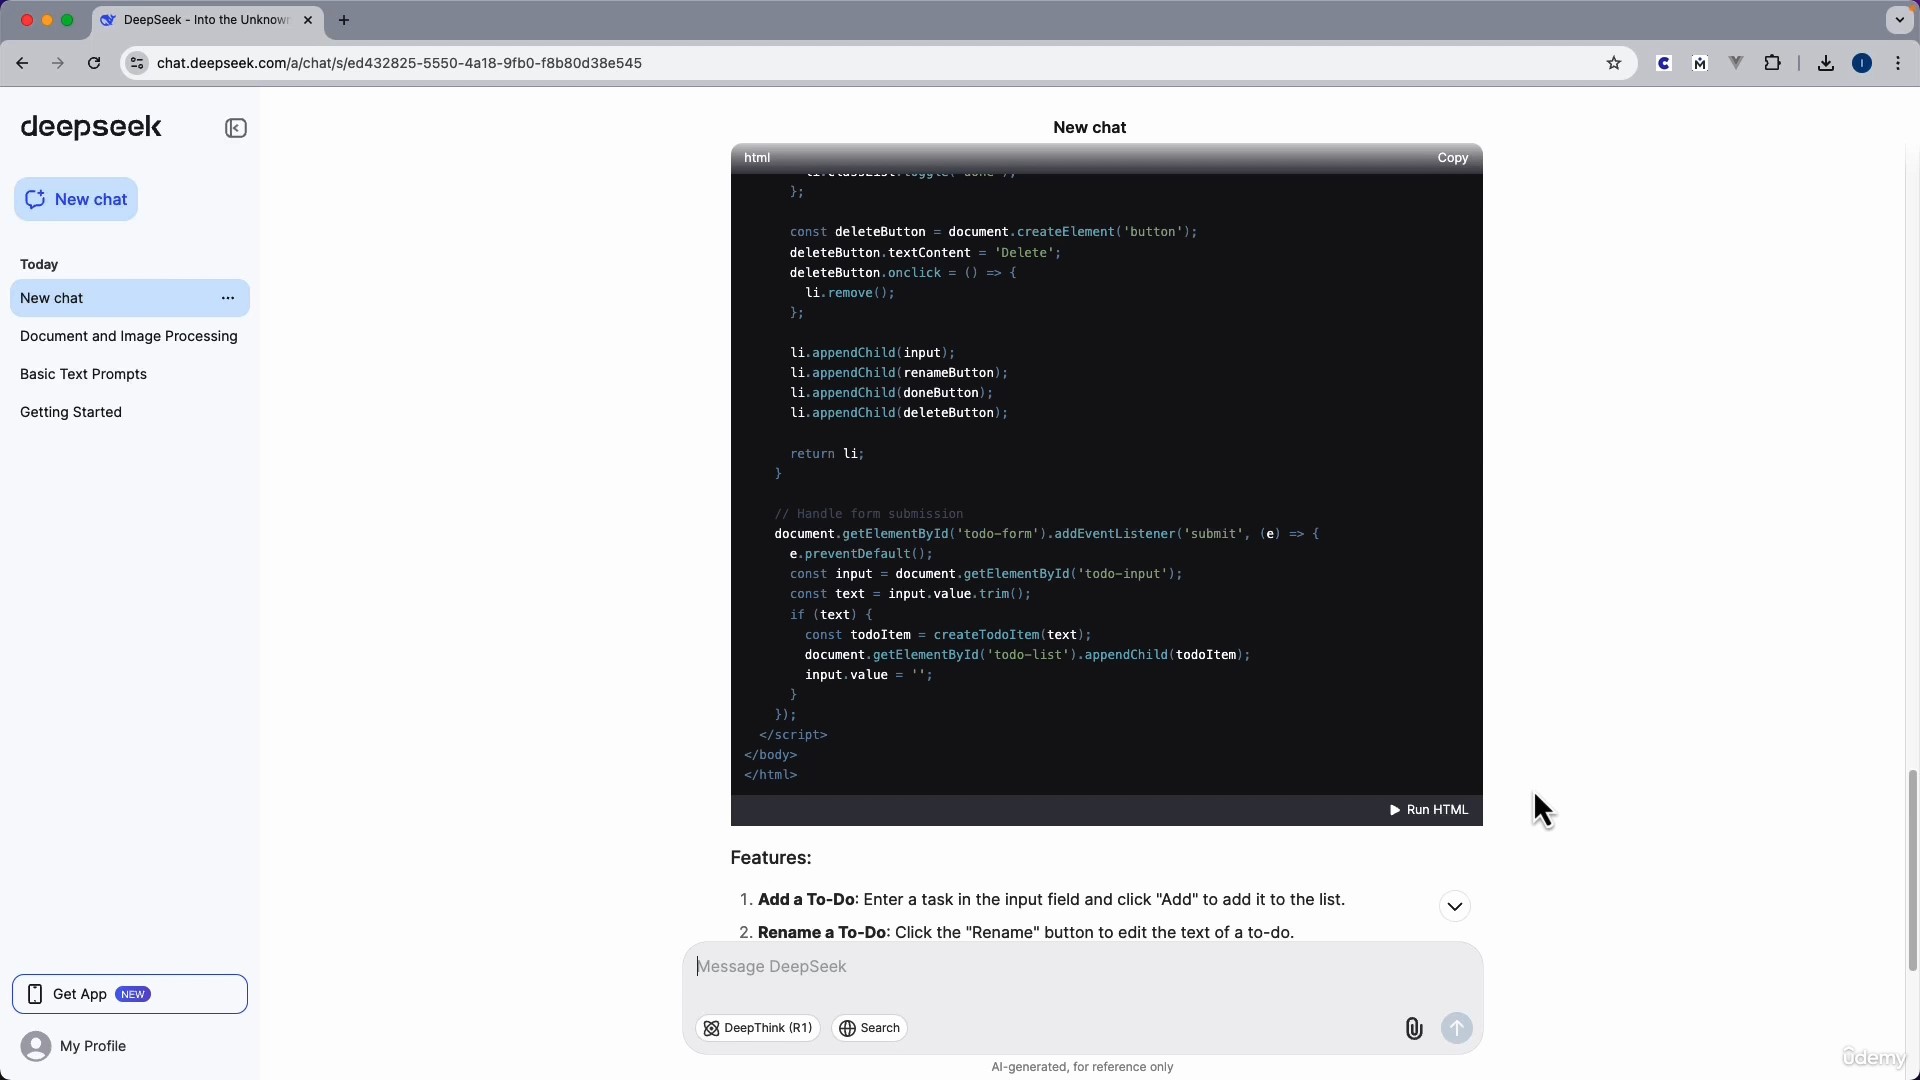The width and height of the screenshot is (1920, 1080).
Task: Collapse the DeepSeek sidebar
Action: tap(236, 128)
